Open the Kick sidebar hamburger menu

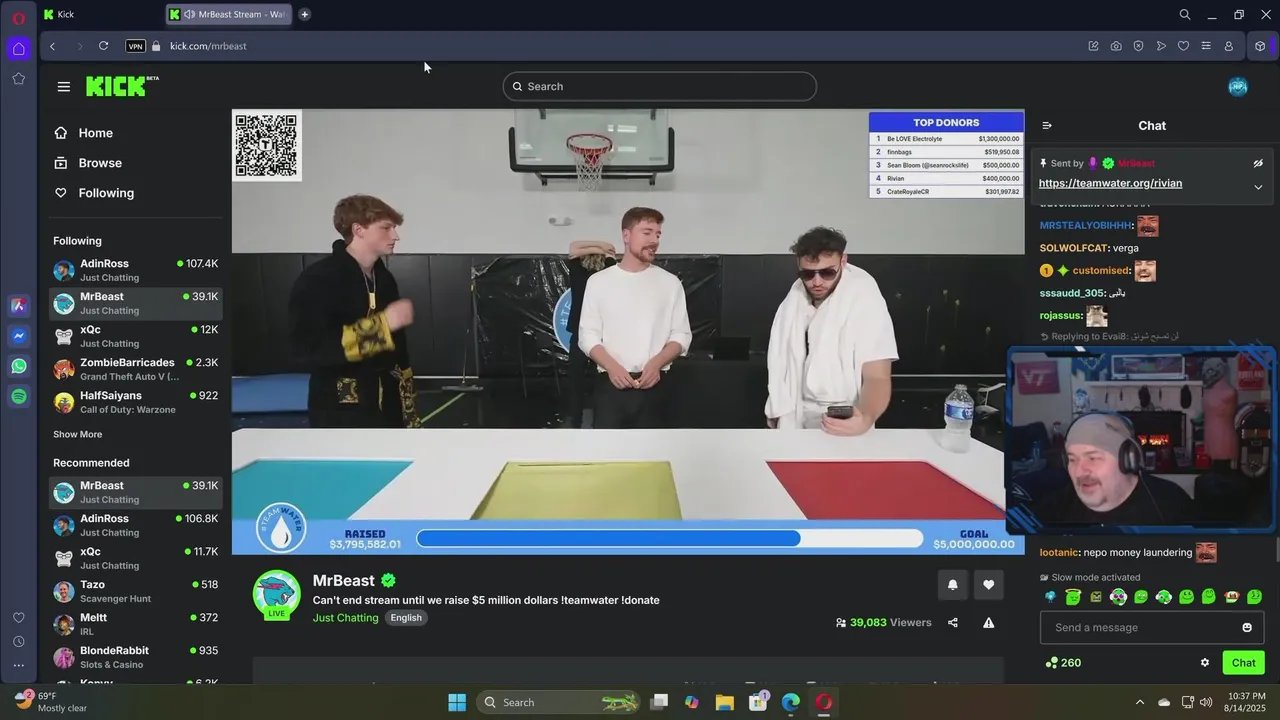(x=64, y=87)
